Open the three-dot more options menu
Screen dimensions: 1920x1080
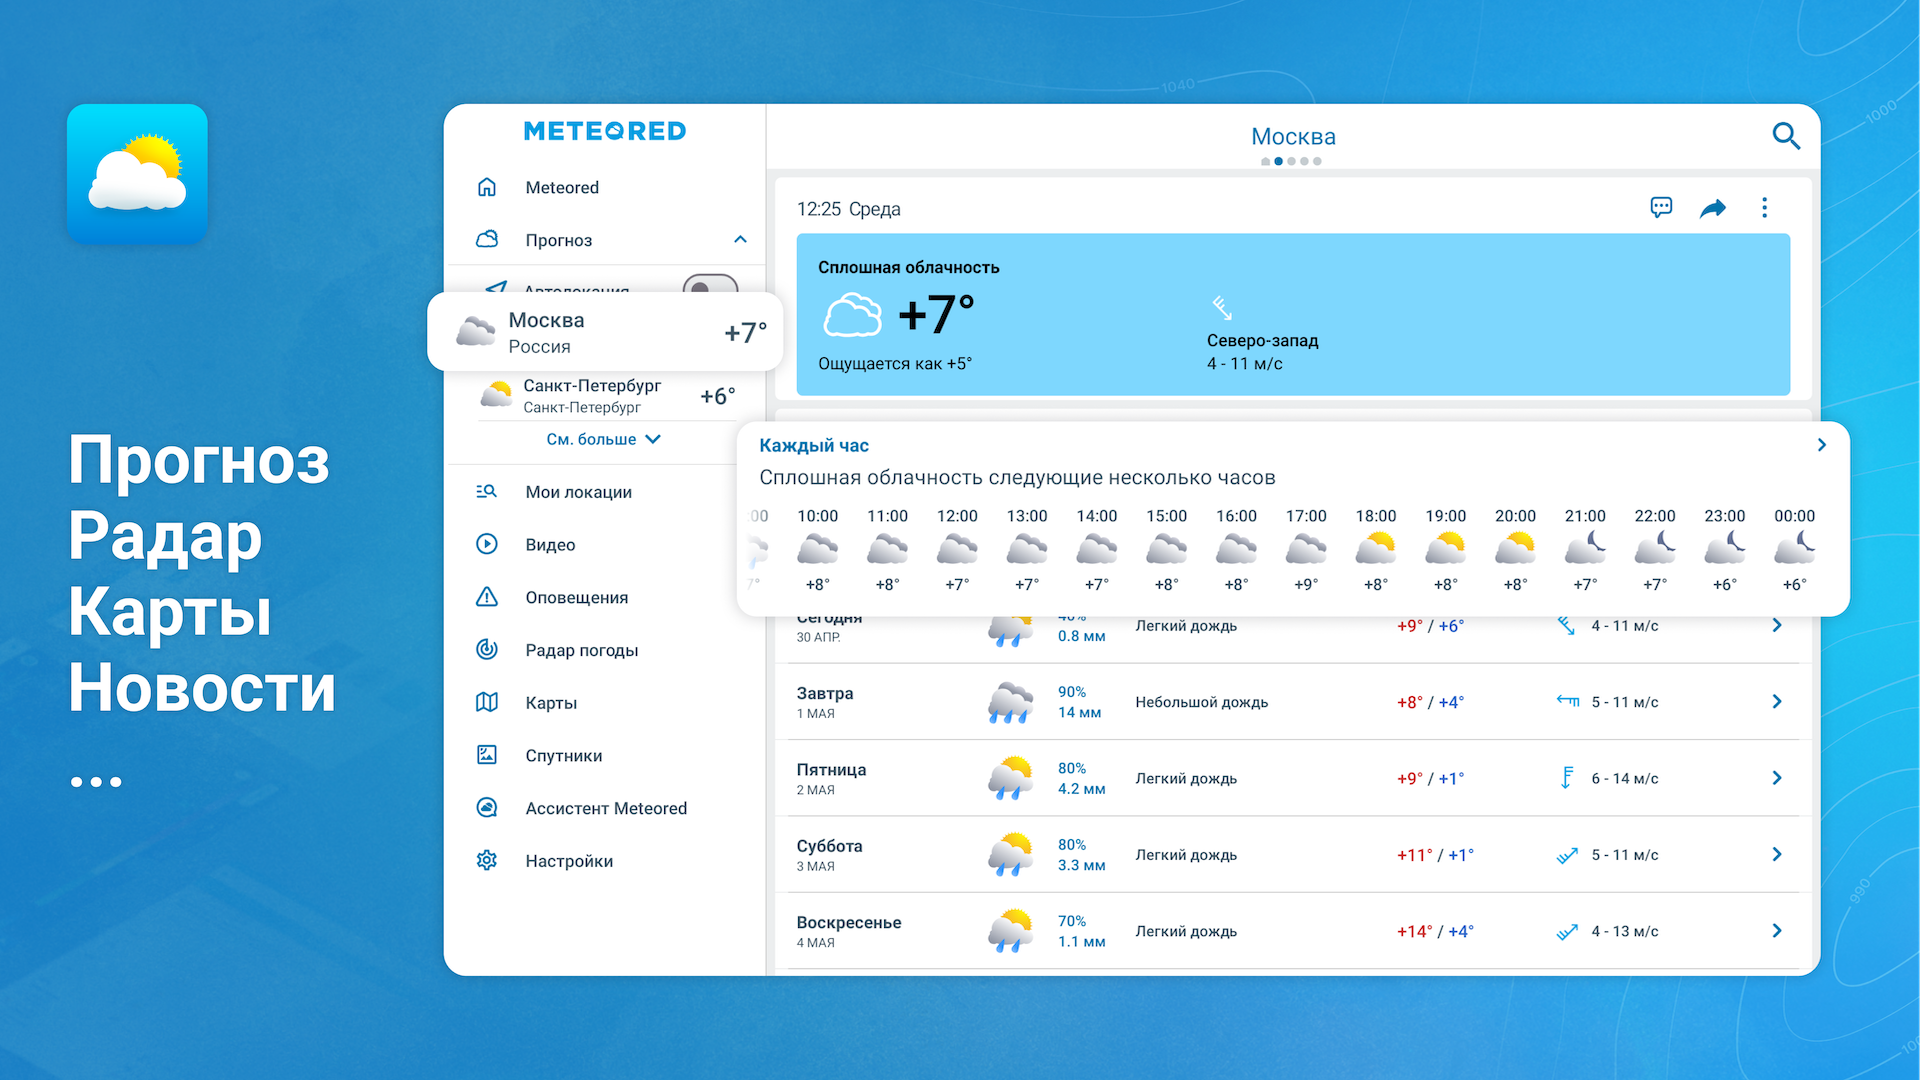point(1764,208)
